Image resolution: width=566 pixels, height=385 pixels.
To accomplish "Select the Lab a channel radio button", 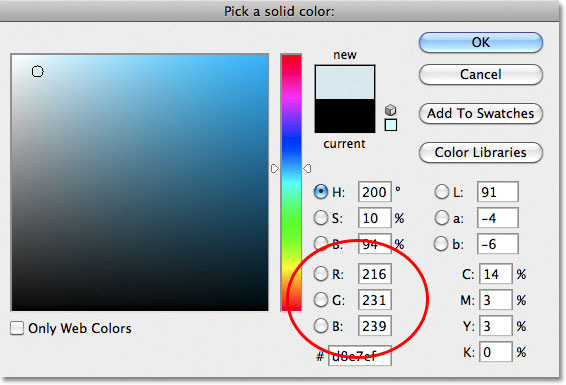I will pyautogui.click(x=441, y=218).
